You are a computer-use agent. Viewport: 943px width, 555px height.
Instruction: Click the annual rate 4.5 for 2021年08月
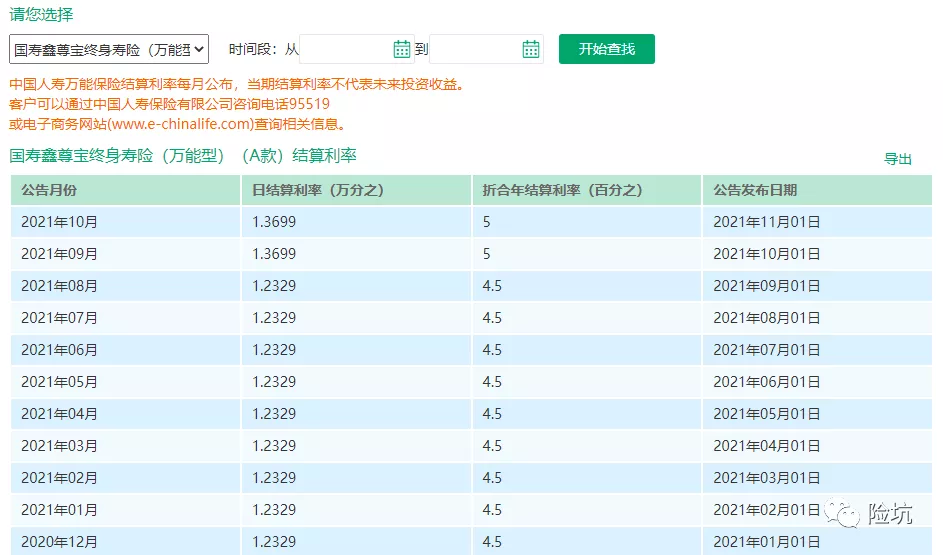click(587, 286)
